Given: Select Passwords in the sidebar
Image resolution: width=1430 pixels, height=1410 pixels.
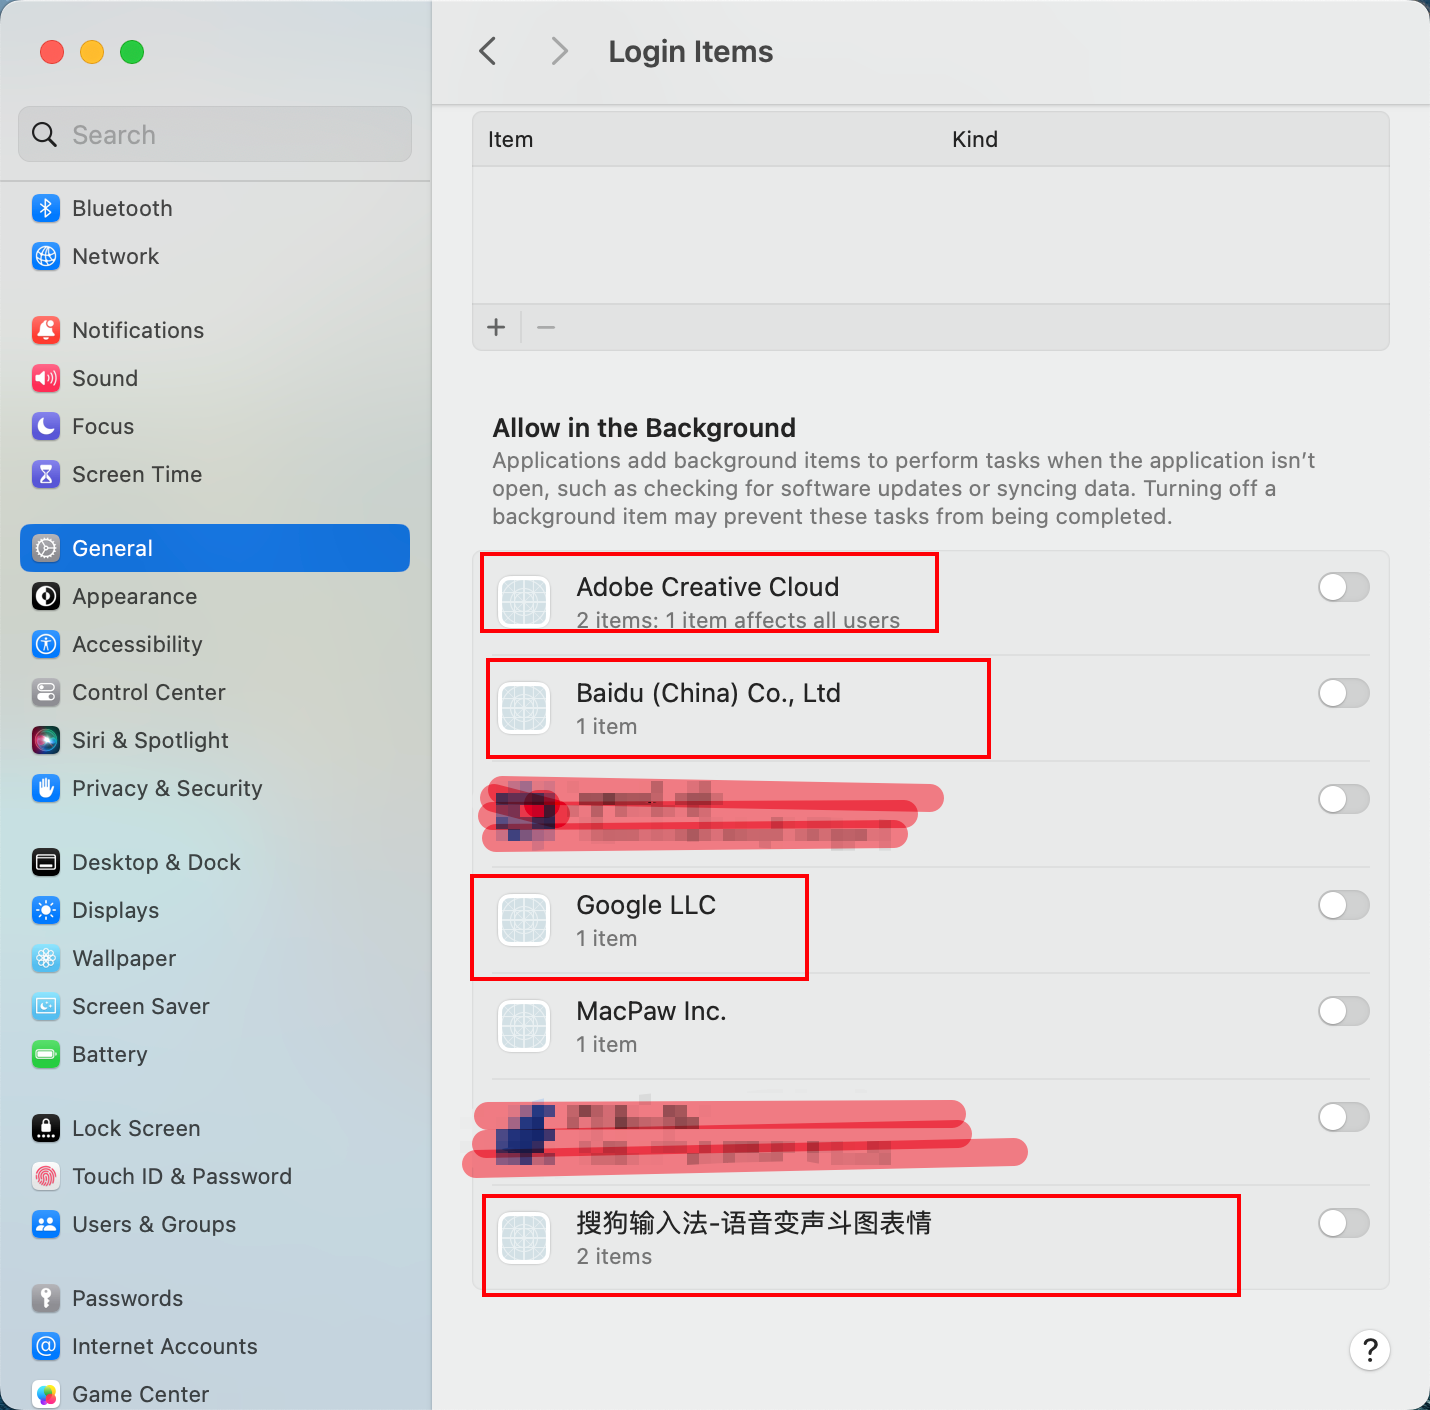Looking at the screenshot, I should pos(215,1298).
